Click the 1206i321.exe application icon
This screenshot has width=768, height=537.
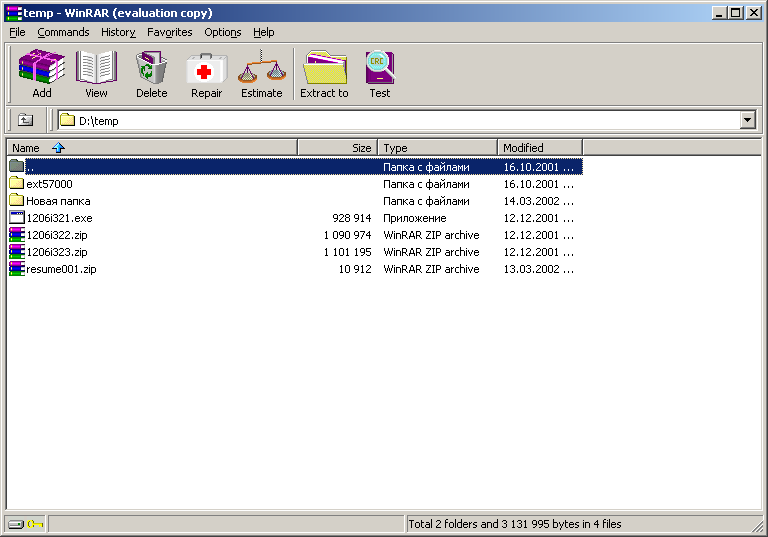click(x=17, y=218)
